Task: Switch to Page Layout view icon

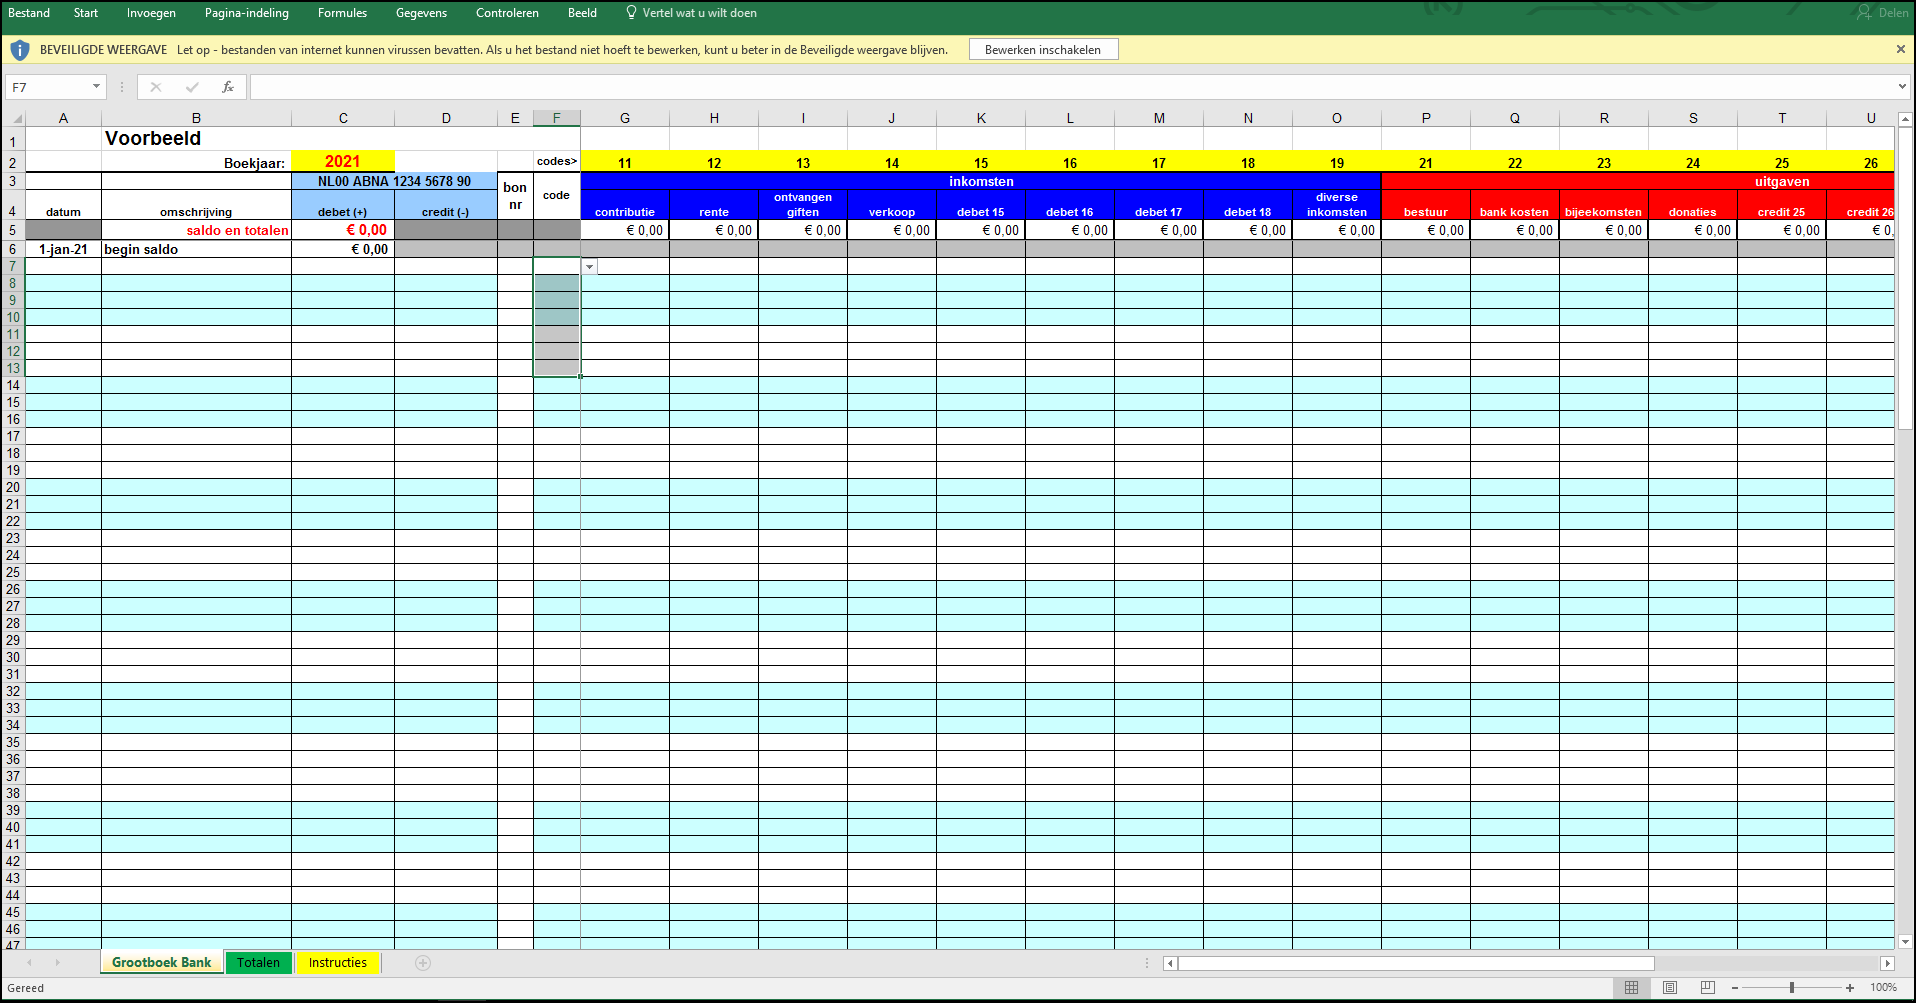Action: [1670, 987]
